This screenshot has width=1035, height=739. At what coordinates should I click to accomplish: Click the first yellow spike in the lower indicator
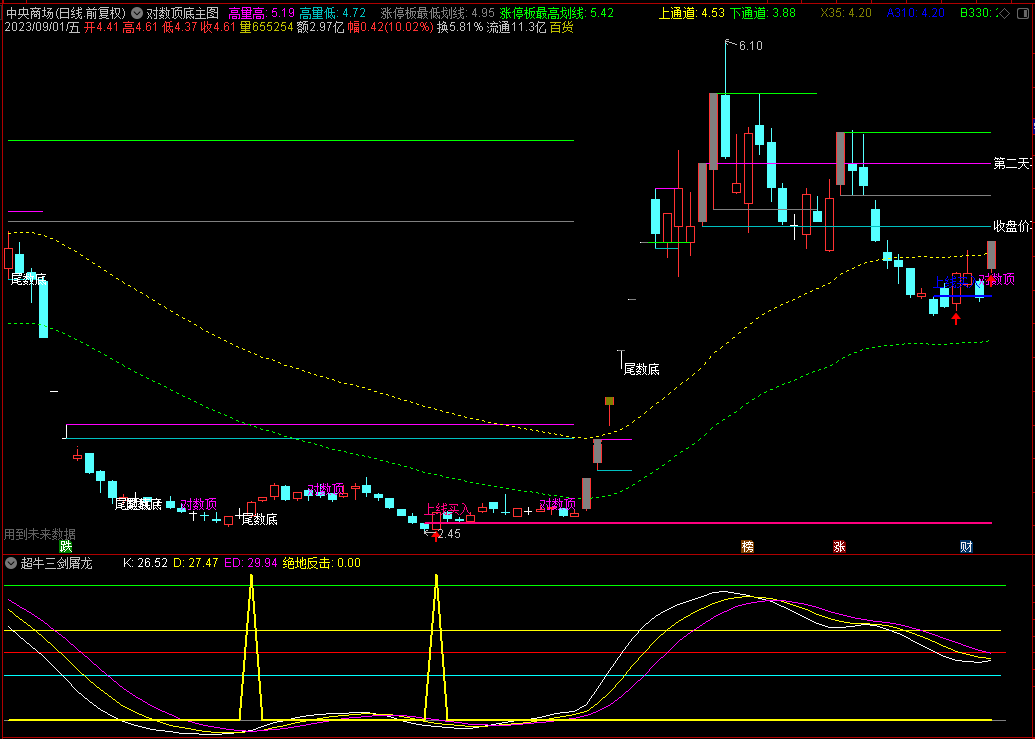251,580
